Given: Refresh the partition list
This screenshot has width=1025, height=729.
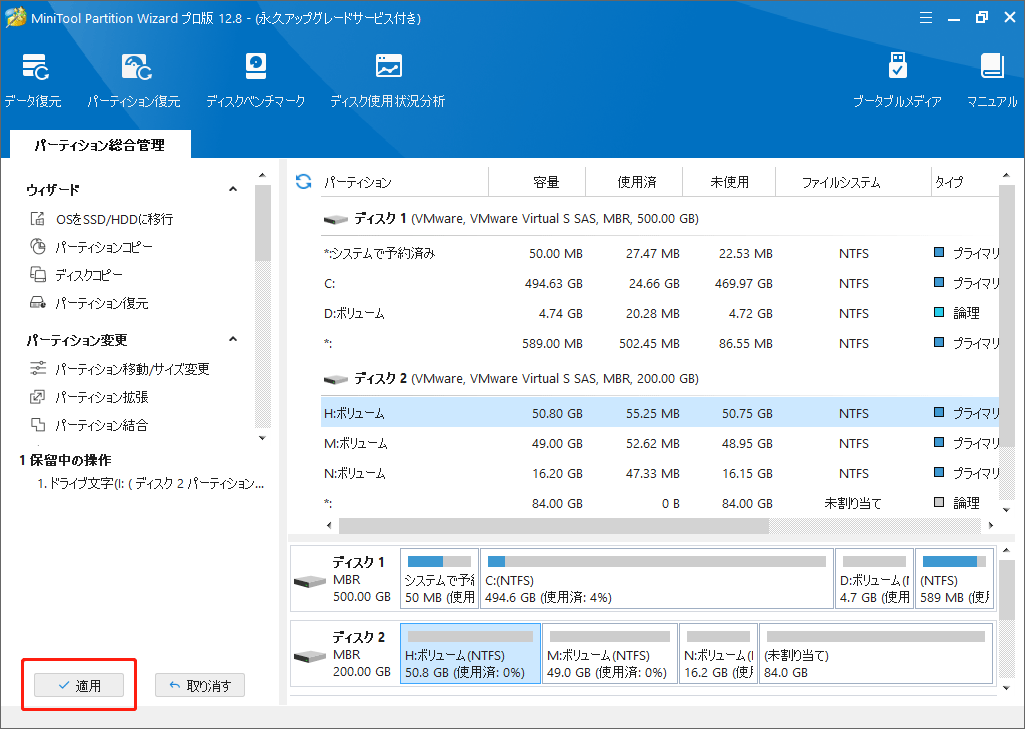Looking at the screenshot, I should point(303,182).
